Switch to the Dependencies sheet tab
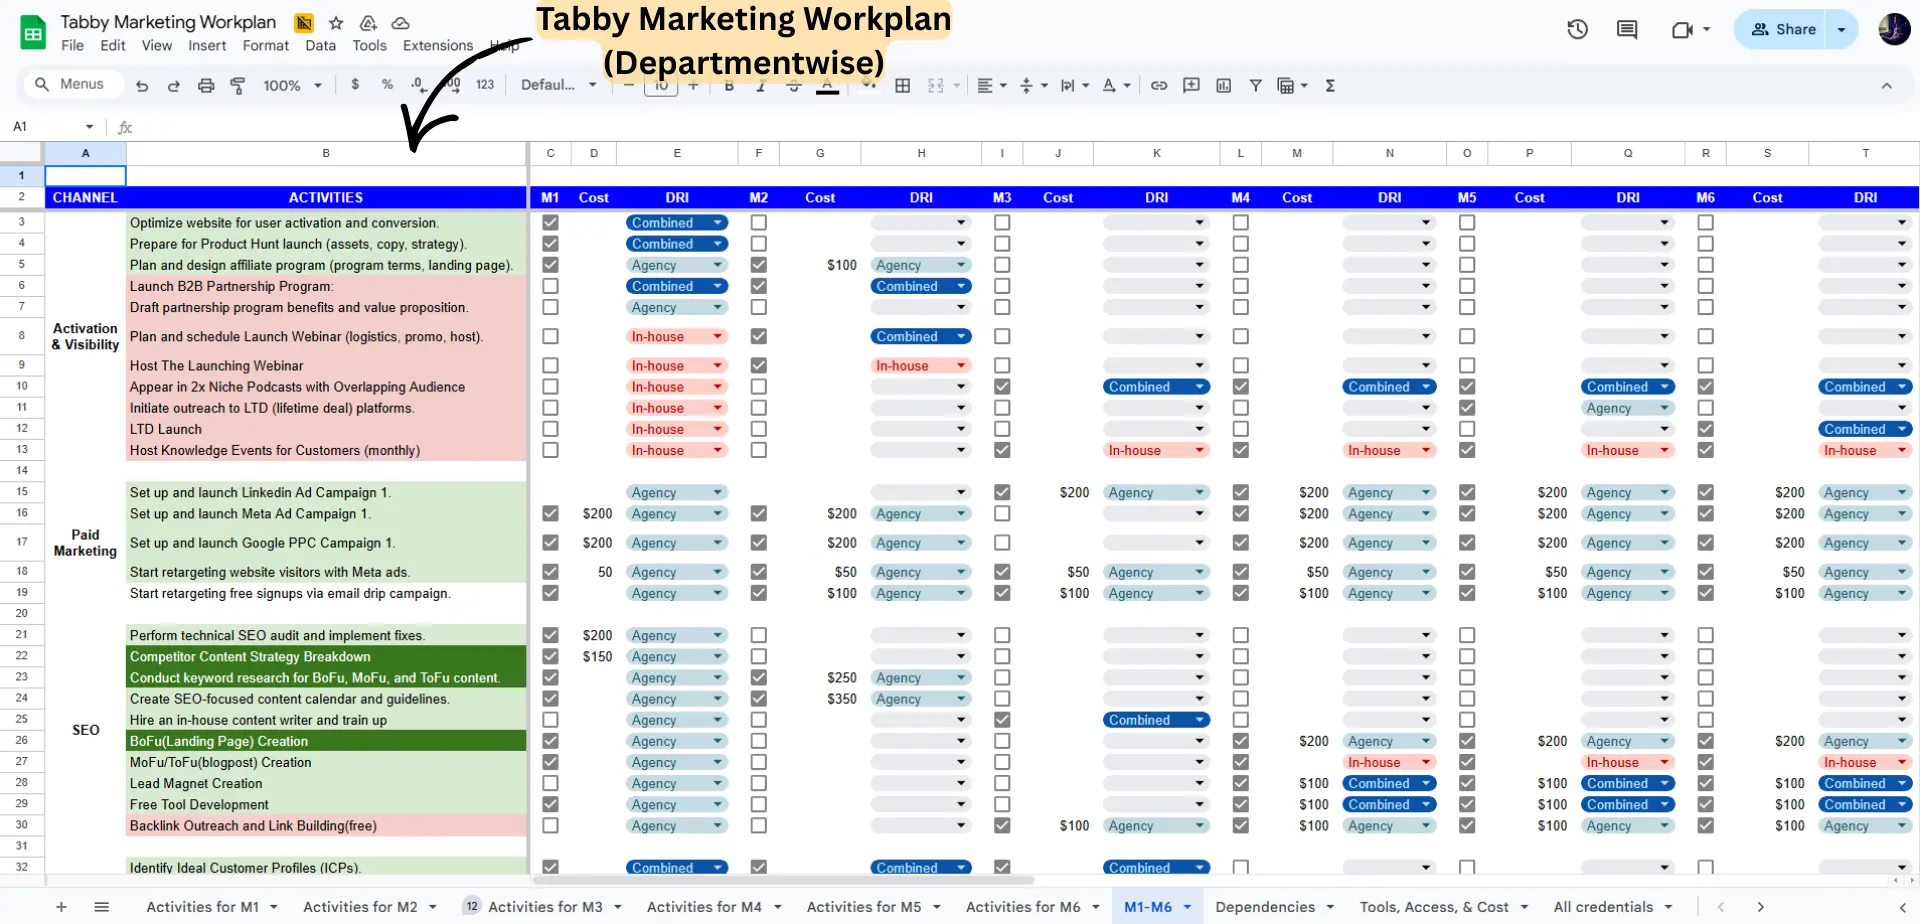The height and width of the screenshot is (924, 1920). pos(1264,906)
